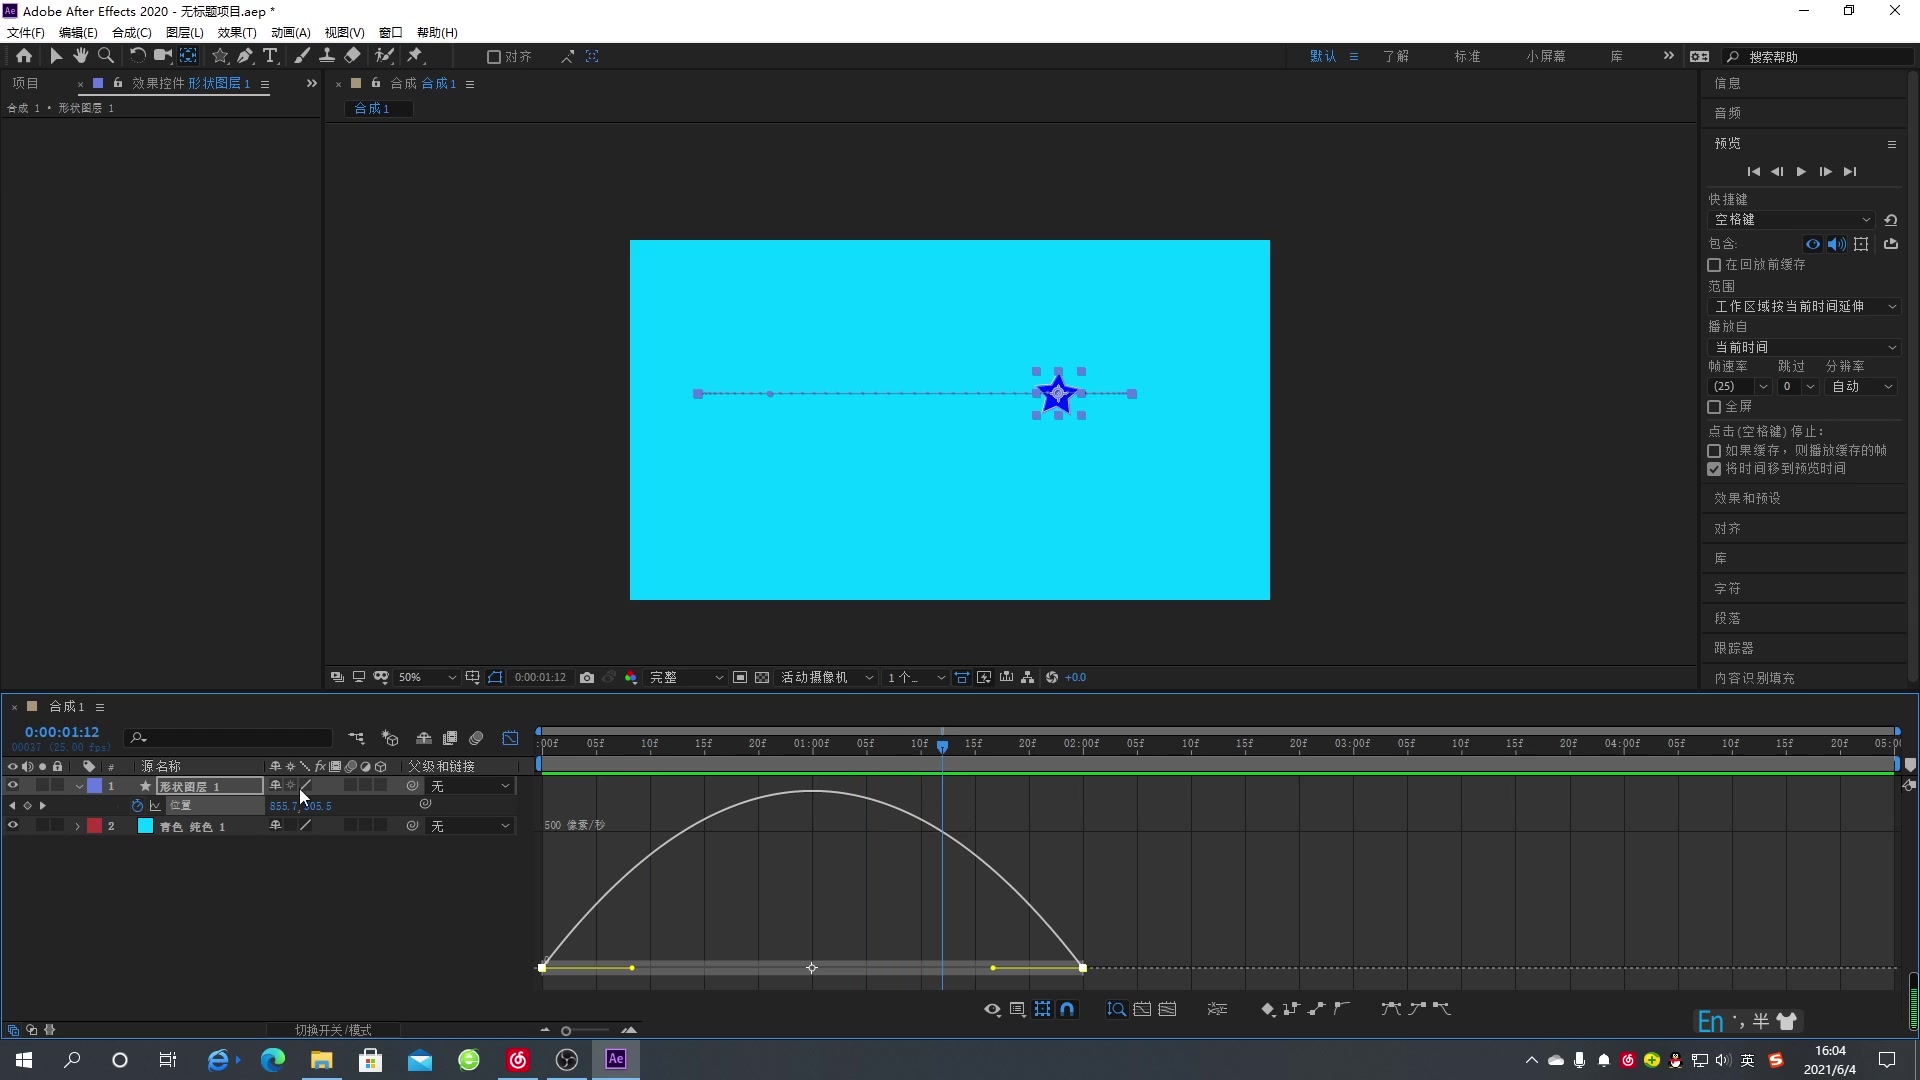Select the Pen tool in toolbar
The image size is (1920, 1080).
(245, 56)
